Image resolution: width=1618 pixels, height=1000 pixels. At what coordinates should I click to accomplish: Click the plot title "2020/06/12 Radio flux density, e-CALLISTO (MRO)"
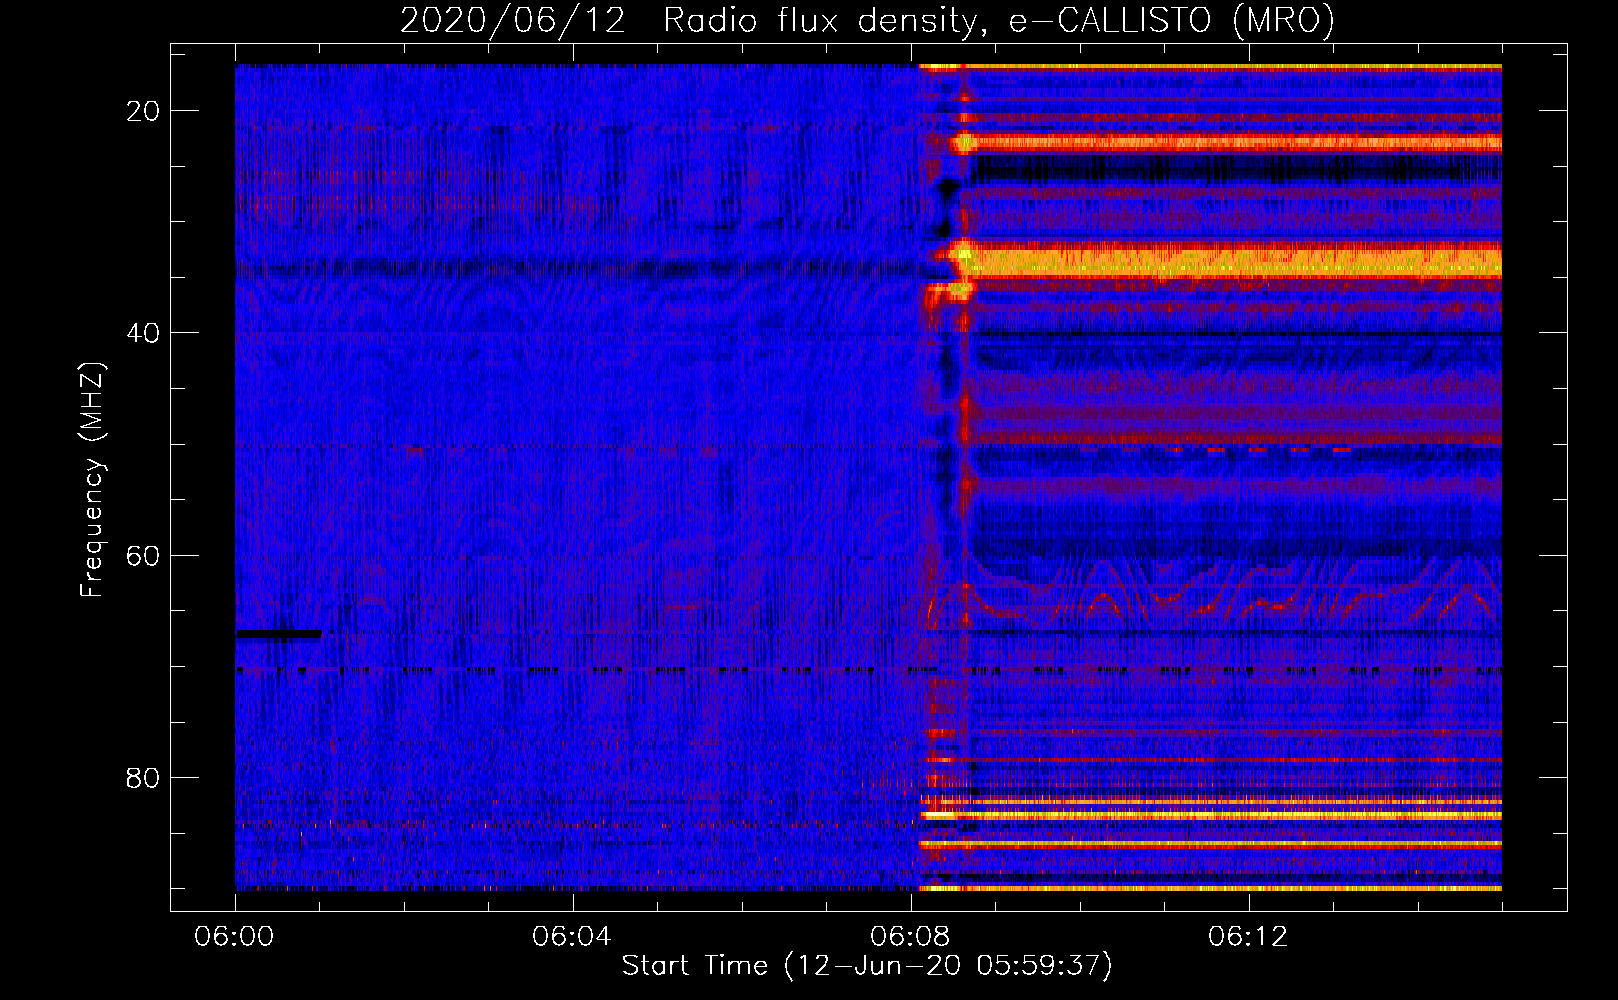coord(867,20)
